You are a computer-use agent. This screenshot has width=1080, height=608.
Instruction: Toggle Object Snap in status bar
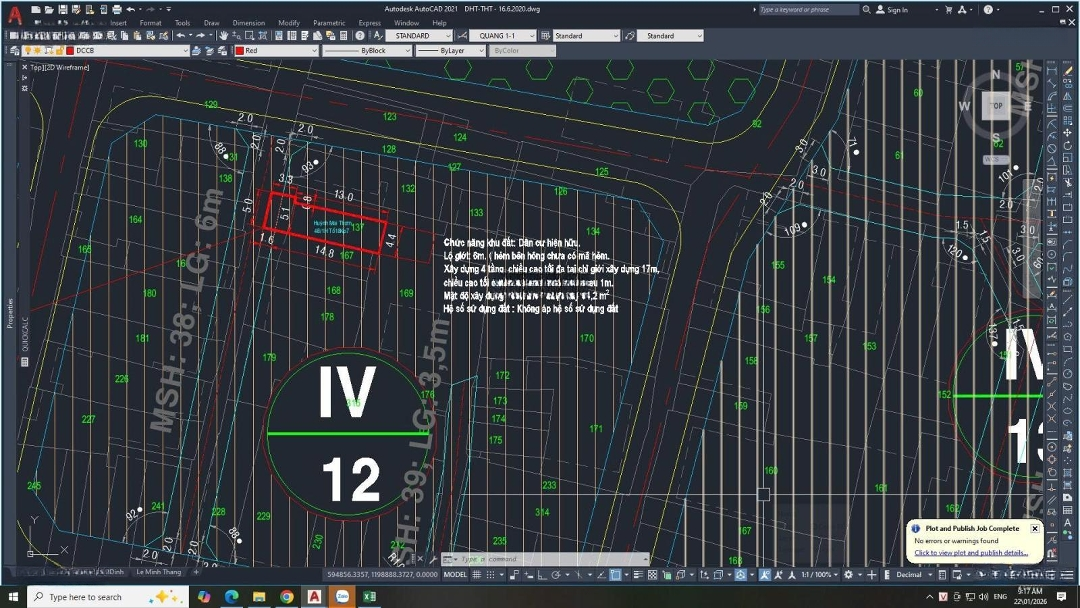click(x=615, y=575)
